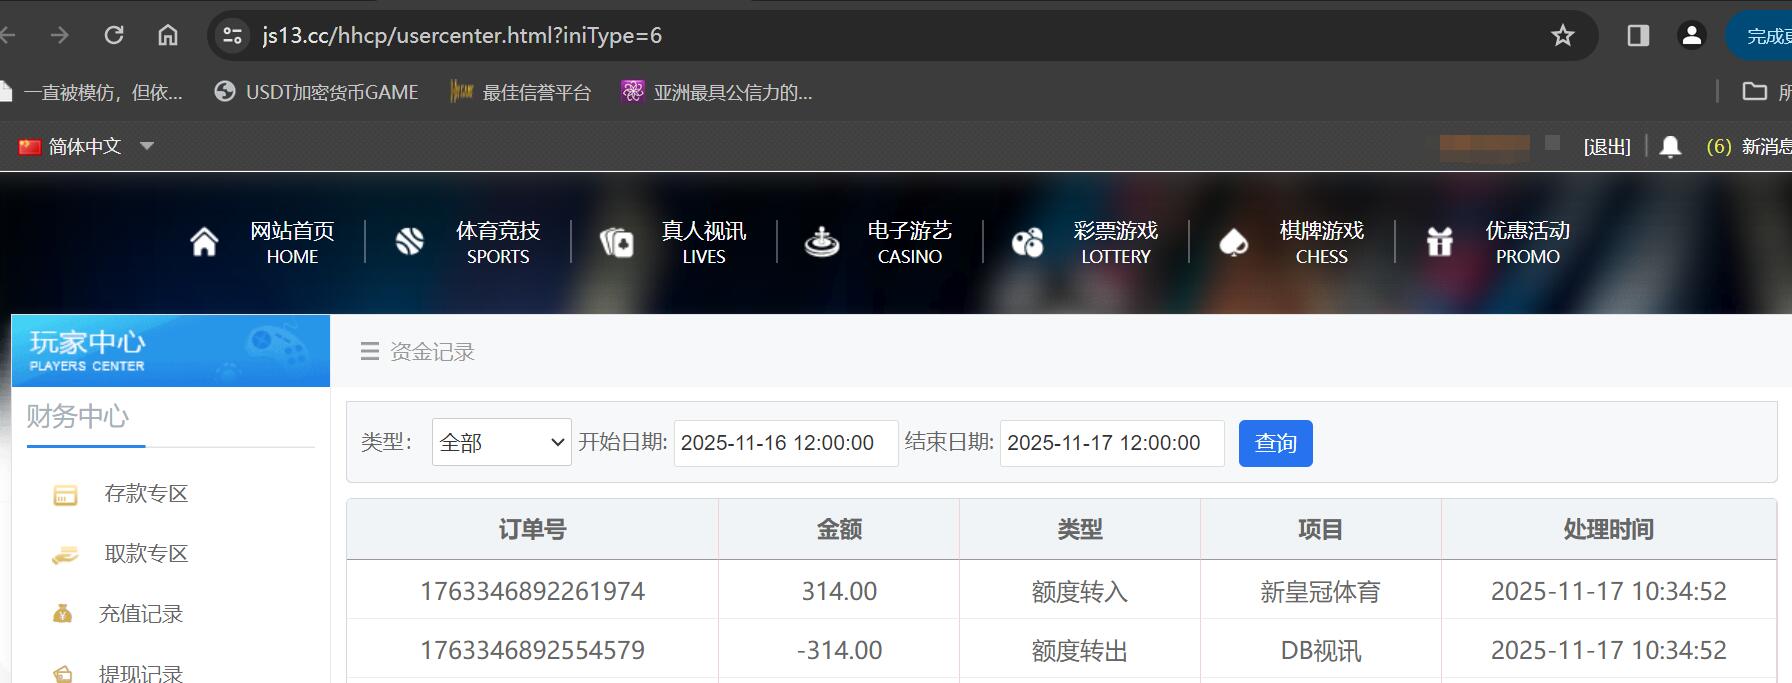Open 充值记录 in the sidebar
The width and height of the screenshot is (1792, 683).
(141, 614)
